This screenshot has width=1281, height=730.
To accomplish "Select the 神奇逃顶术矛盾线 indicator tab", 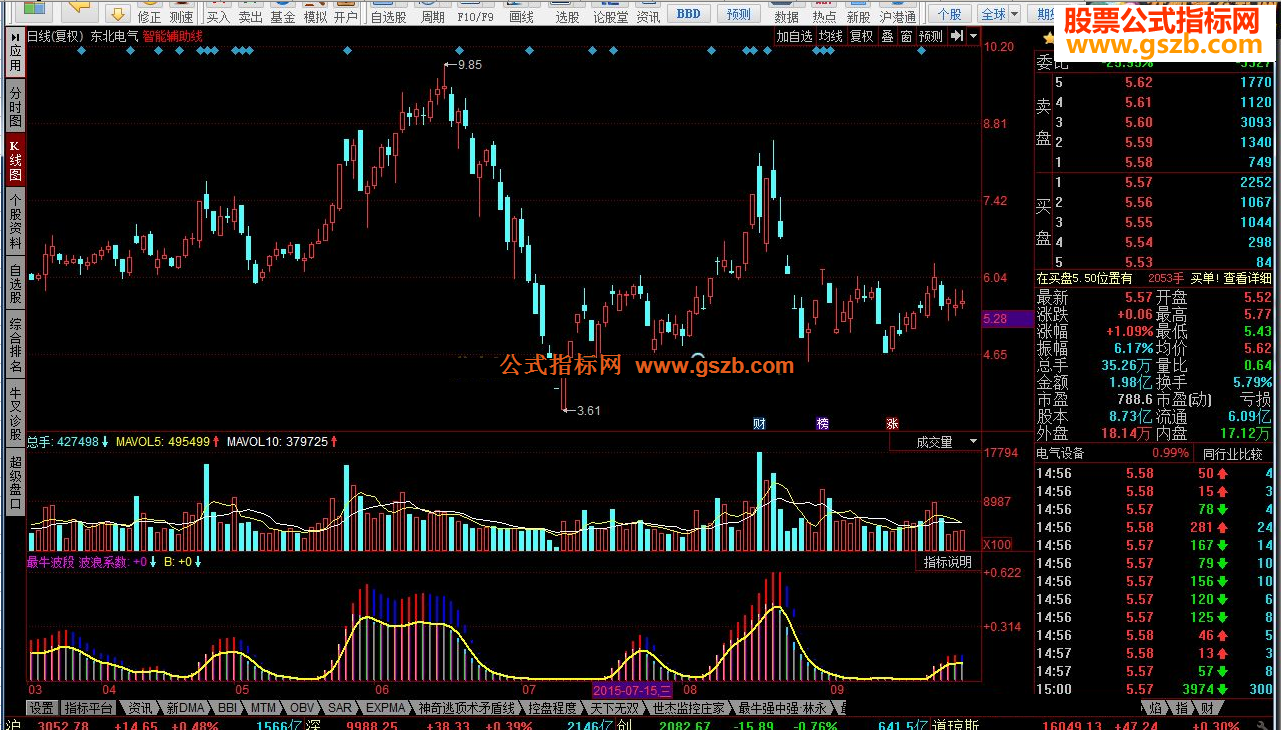I will click(468, 707).
